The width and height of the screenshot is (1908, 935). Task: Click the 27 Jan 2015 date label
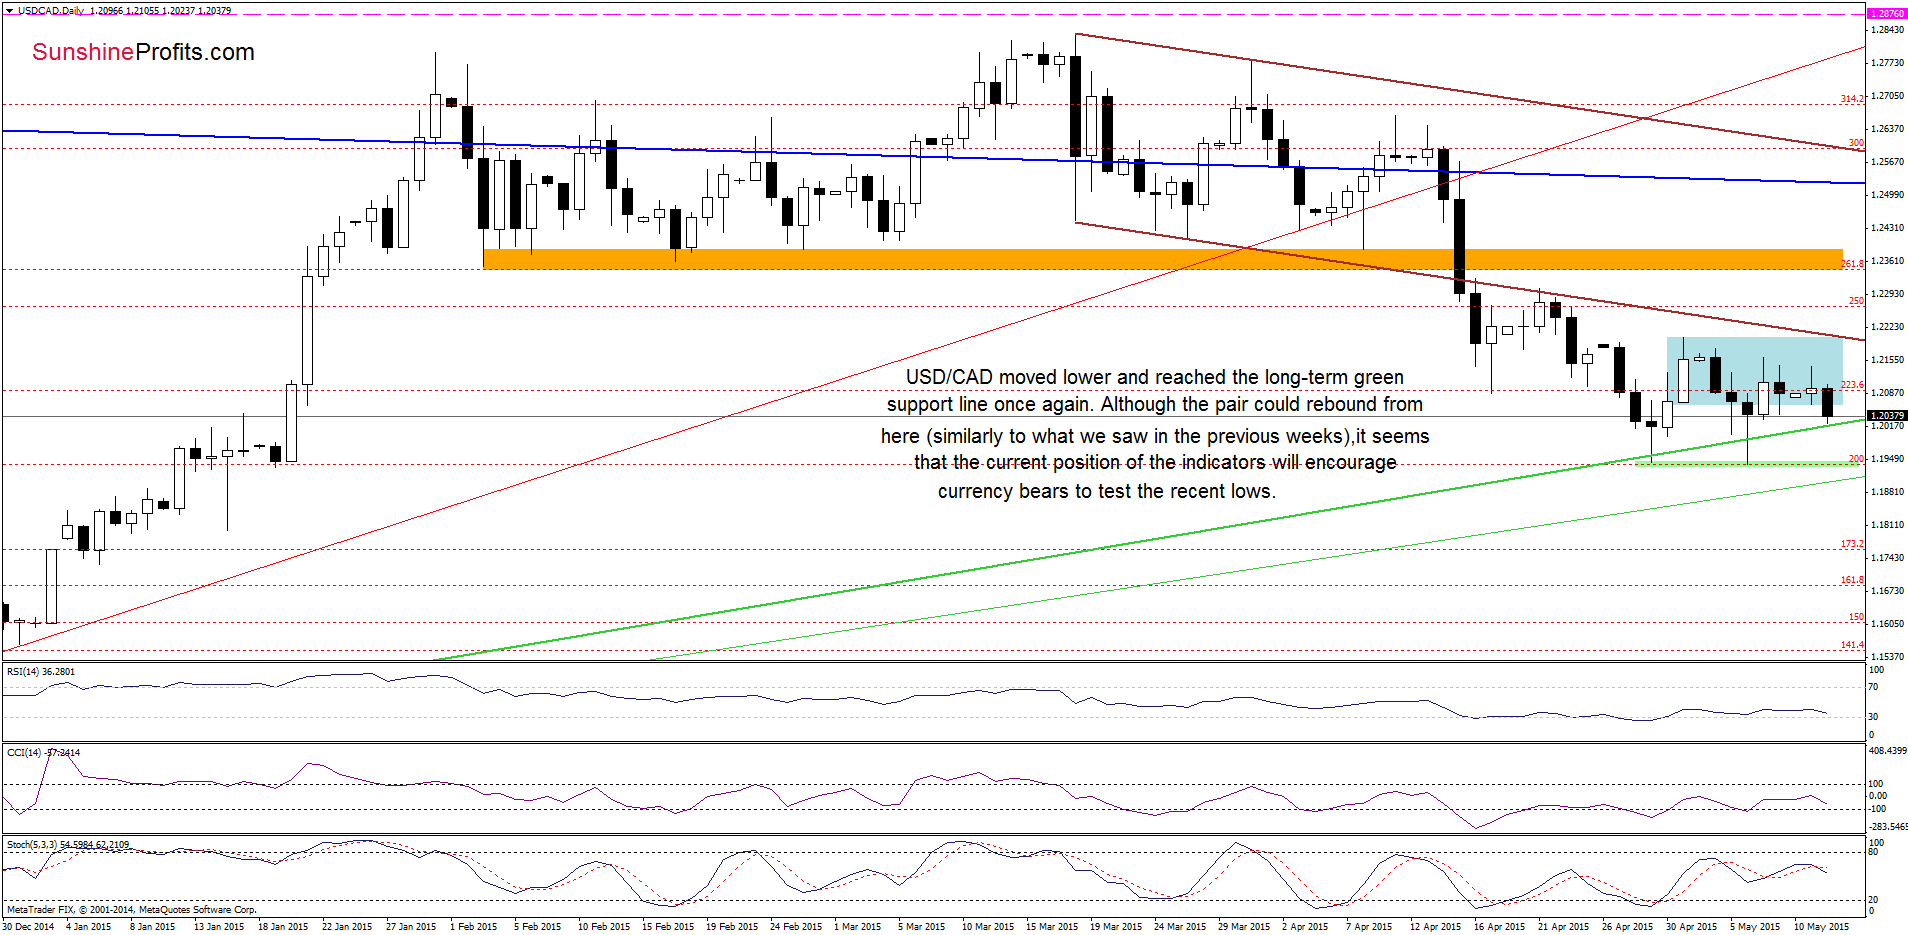click(x=411, y=927)
